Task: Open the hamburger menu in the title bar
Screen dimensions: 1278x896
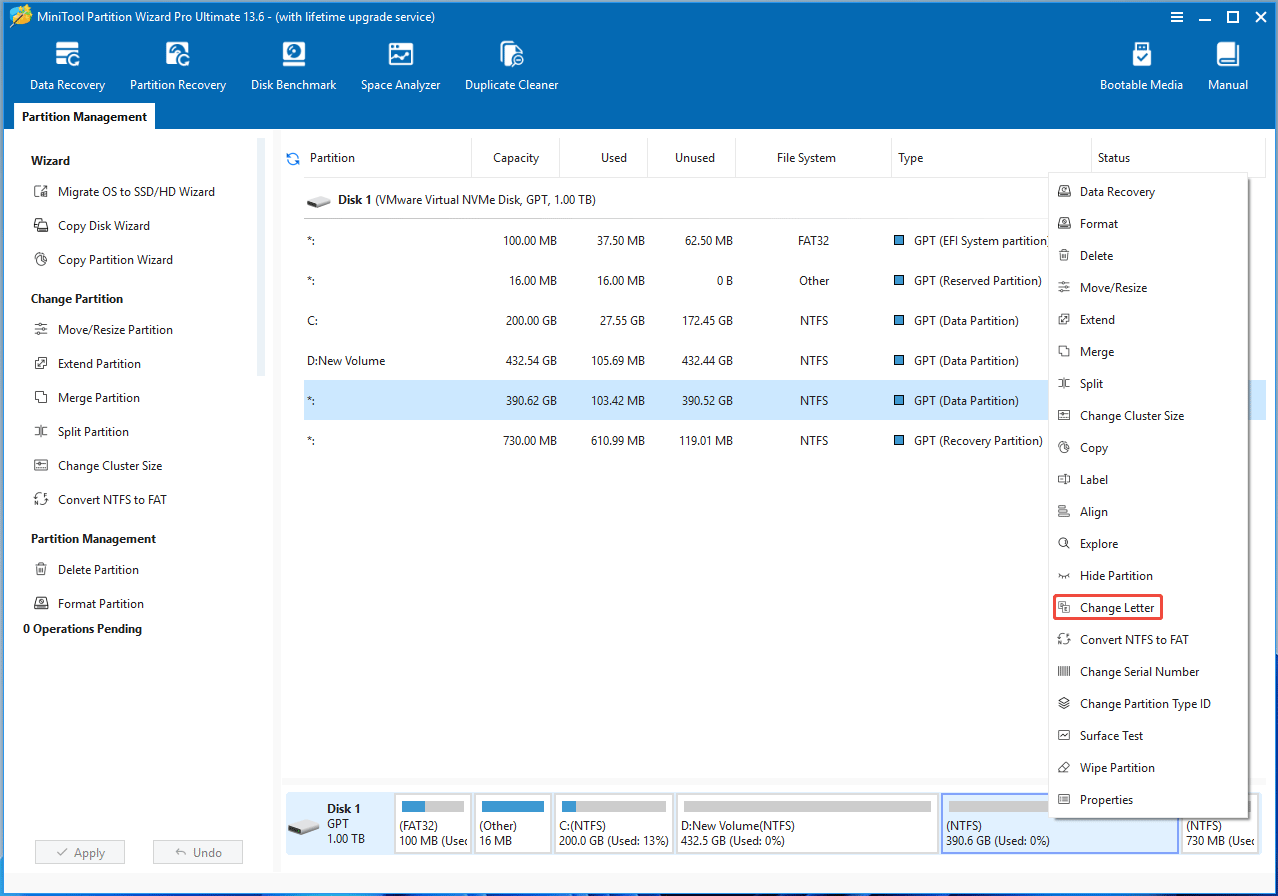Action: coord(1176,17)
